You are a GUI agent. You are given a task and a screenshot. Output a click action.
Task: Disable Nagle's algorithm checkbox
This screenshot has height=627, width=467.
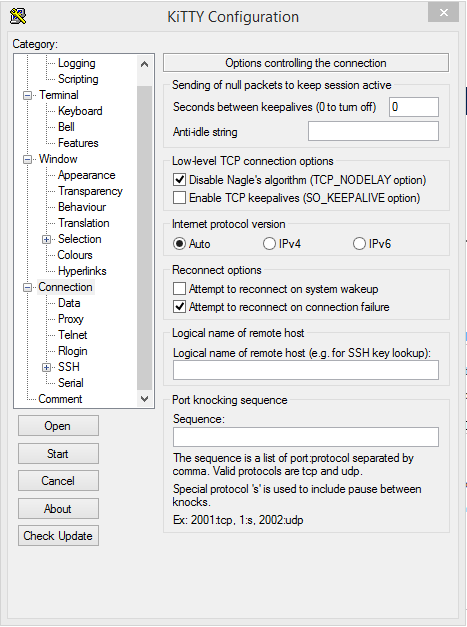(179, 180)
